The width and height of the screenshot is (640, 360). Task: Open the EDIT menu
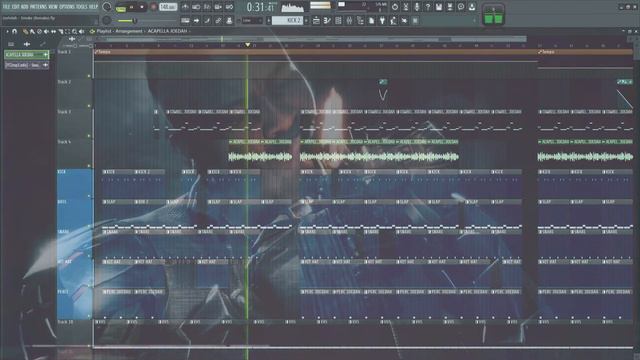(16, 7)
